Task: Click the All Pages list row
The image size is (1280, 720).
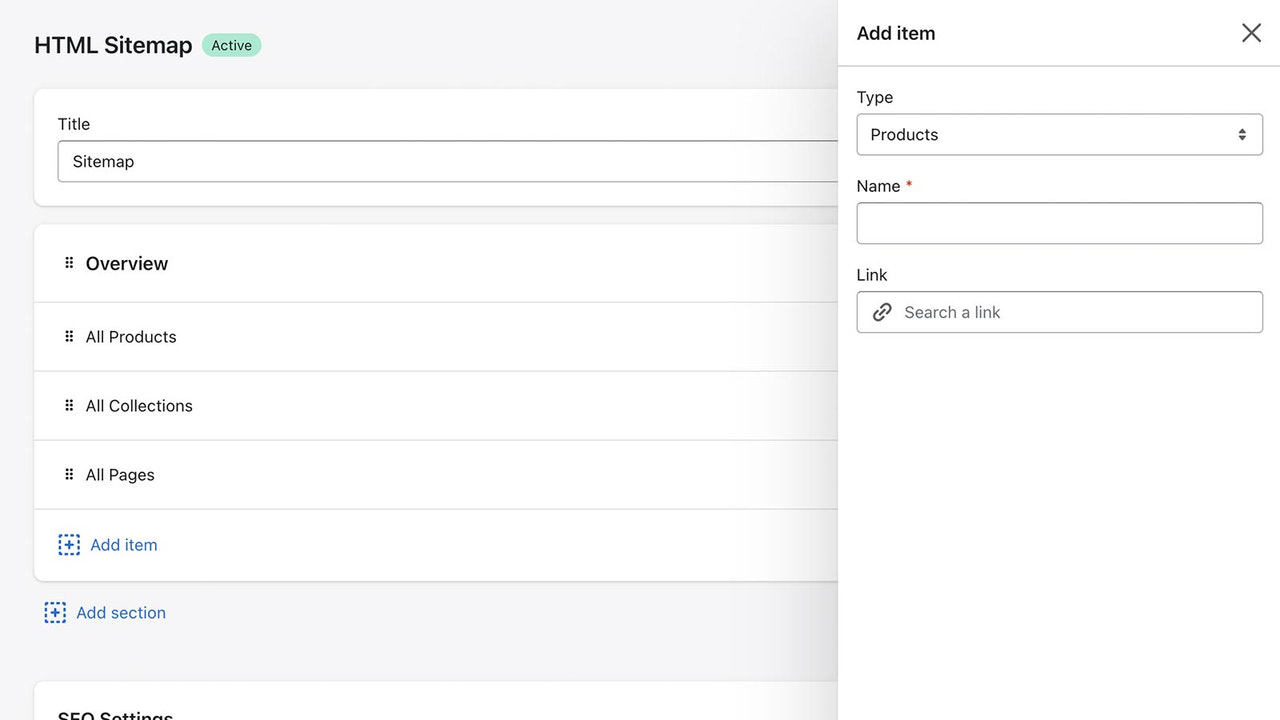Action: 400,475
